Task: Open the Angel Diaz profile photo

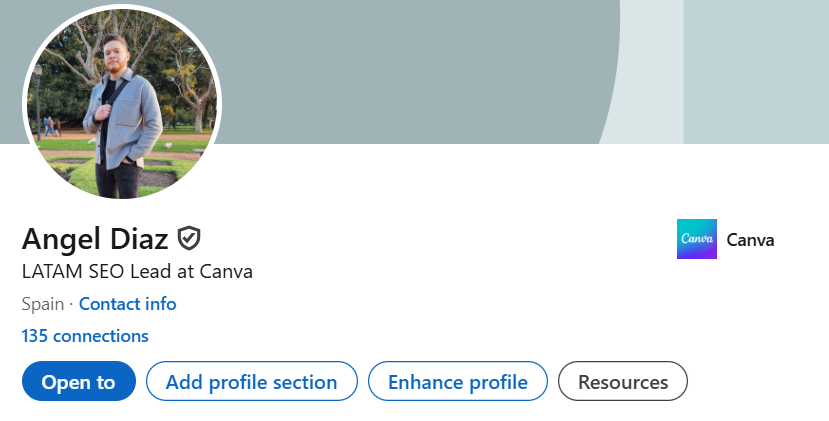Action: point(122,104)
